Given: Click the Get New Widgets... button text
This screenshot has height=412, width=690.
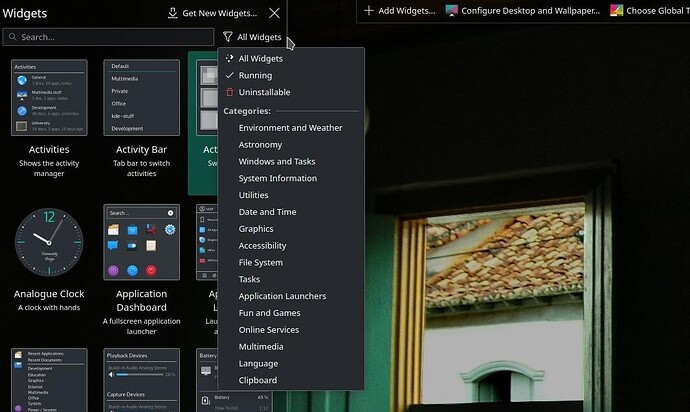Looking at the screenshot, I should pos(220,13).
